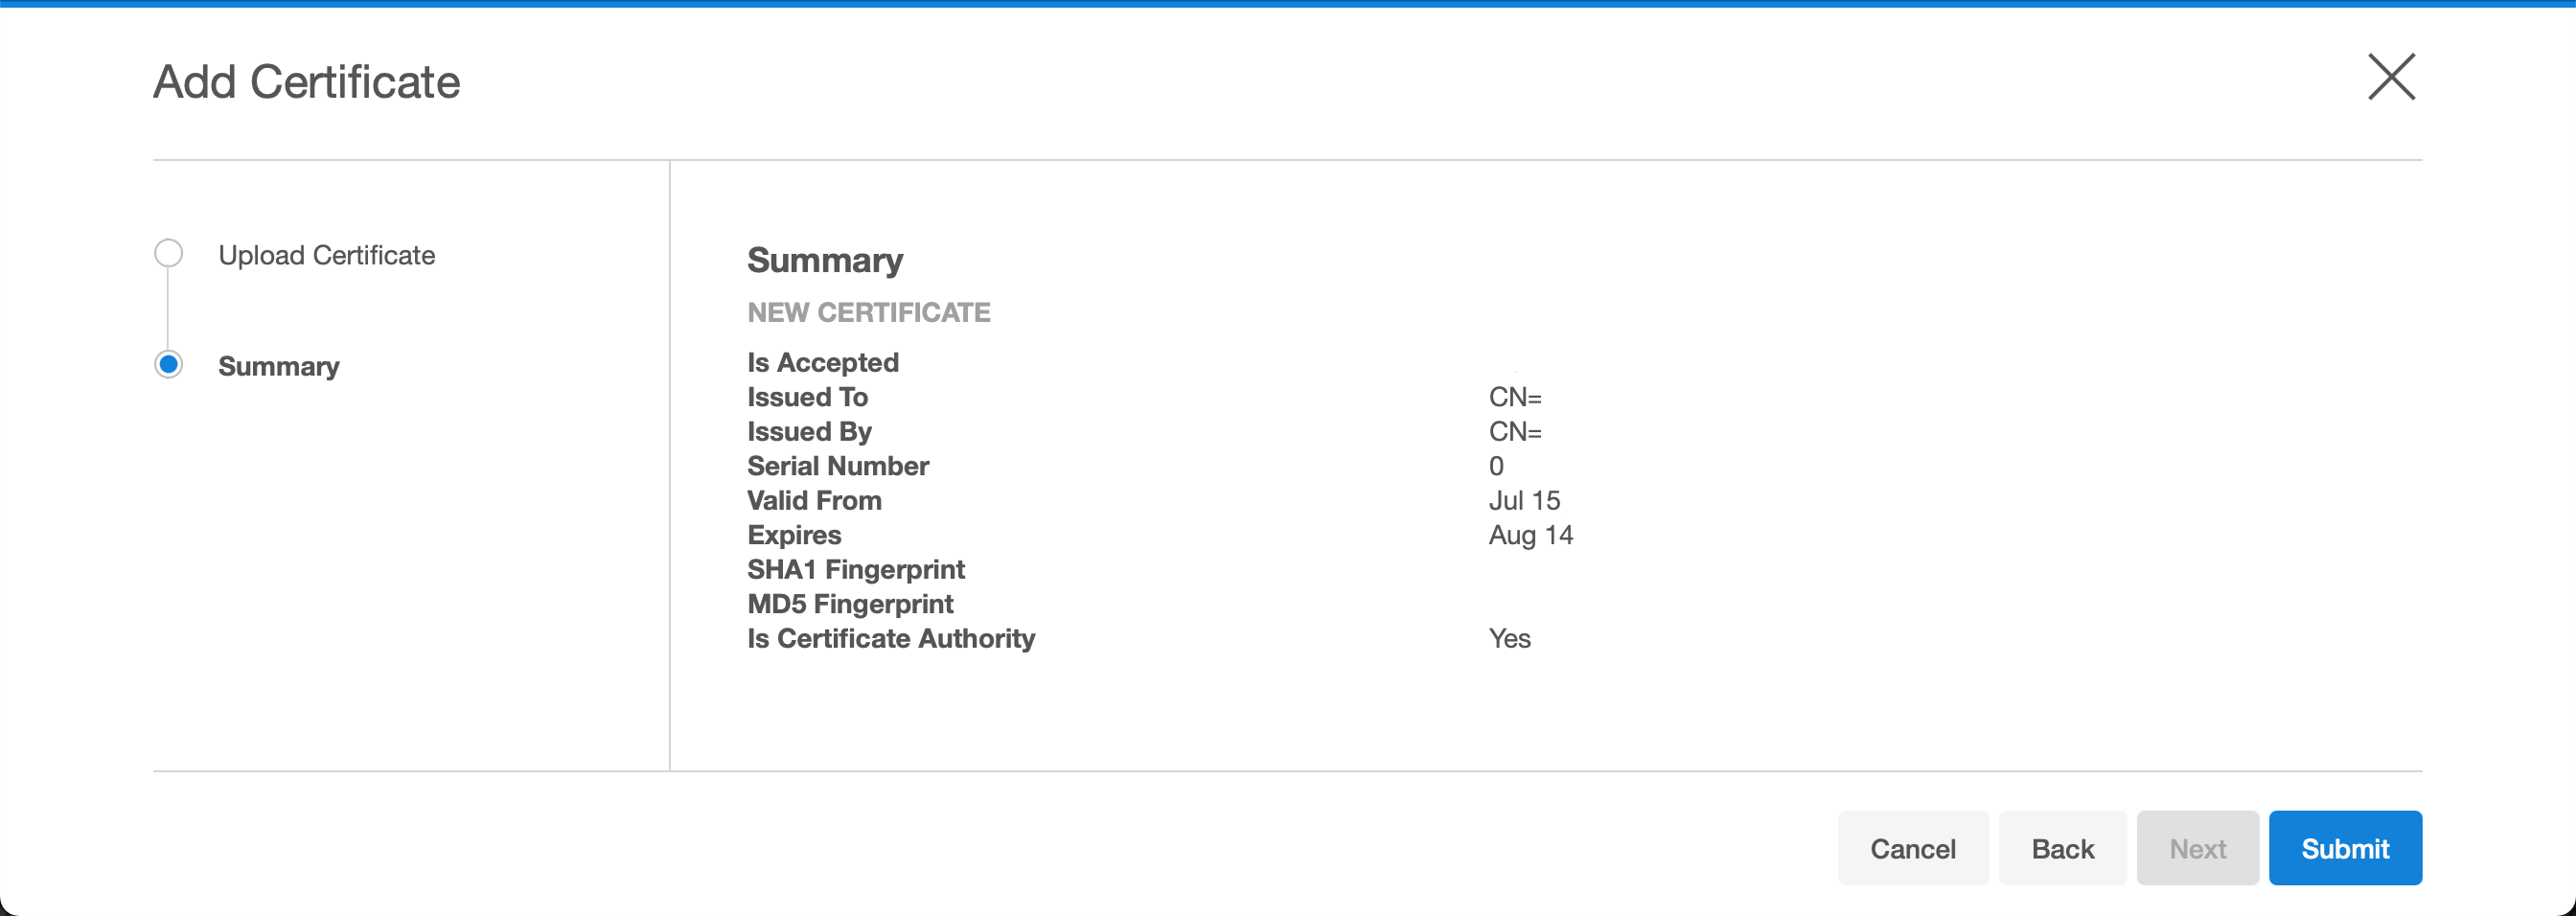Go to the Upload Certificate step label
This screenshot has width=2576, height=916.
(326, 256)
